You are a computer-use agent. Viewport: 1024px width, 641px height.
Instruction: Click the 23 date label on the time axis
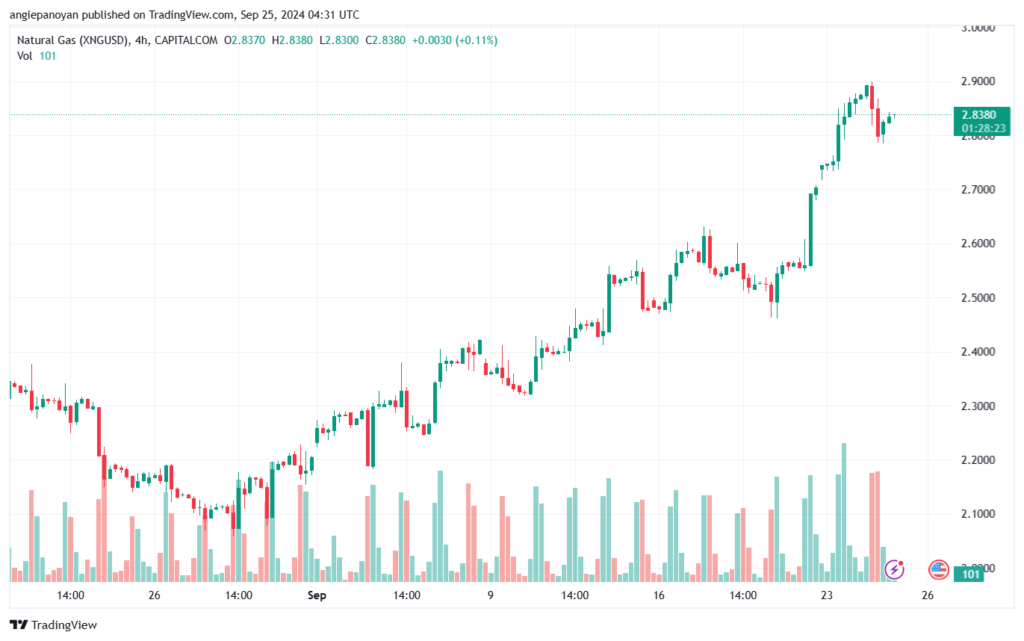tap(827, 595)
